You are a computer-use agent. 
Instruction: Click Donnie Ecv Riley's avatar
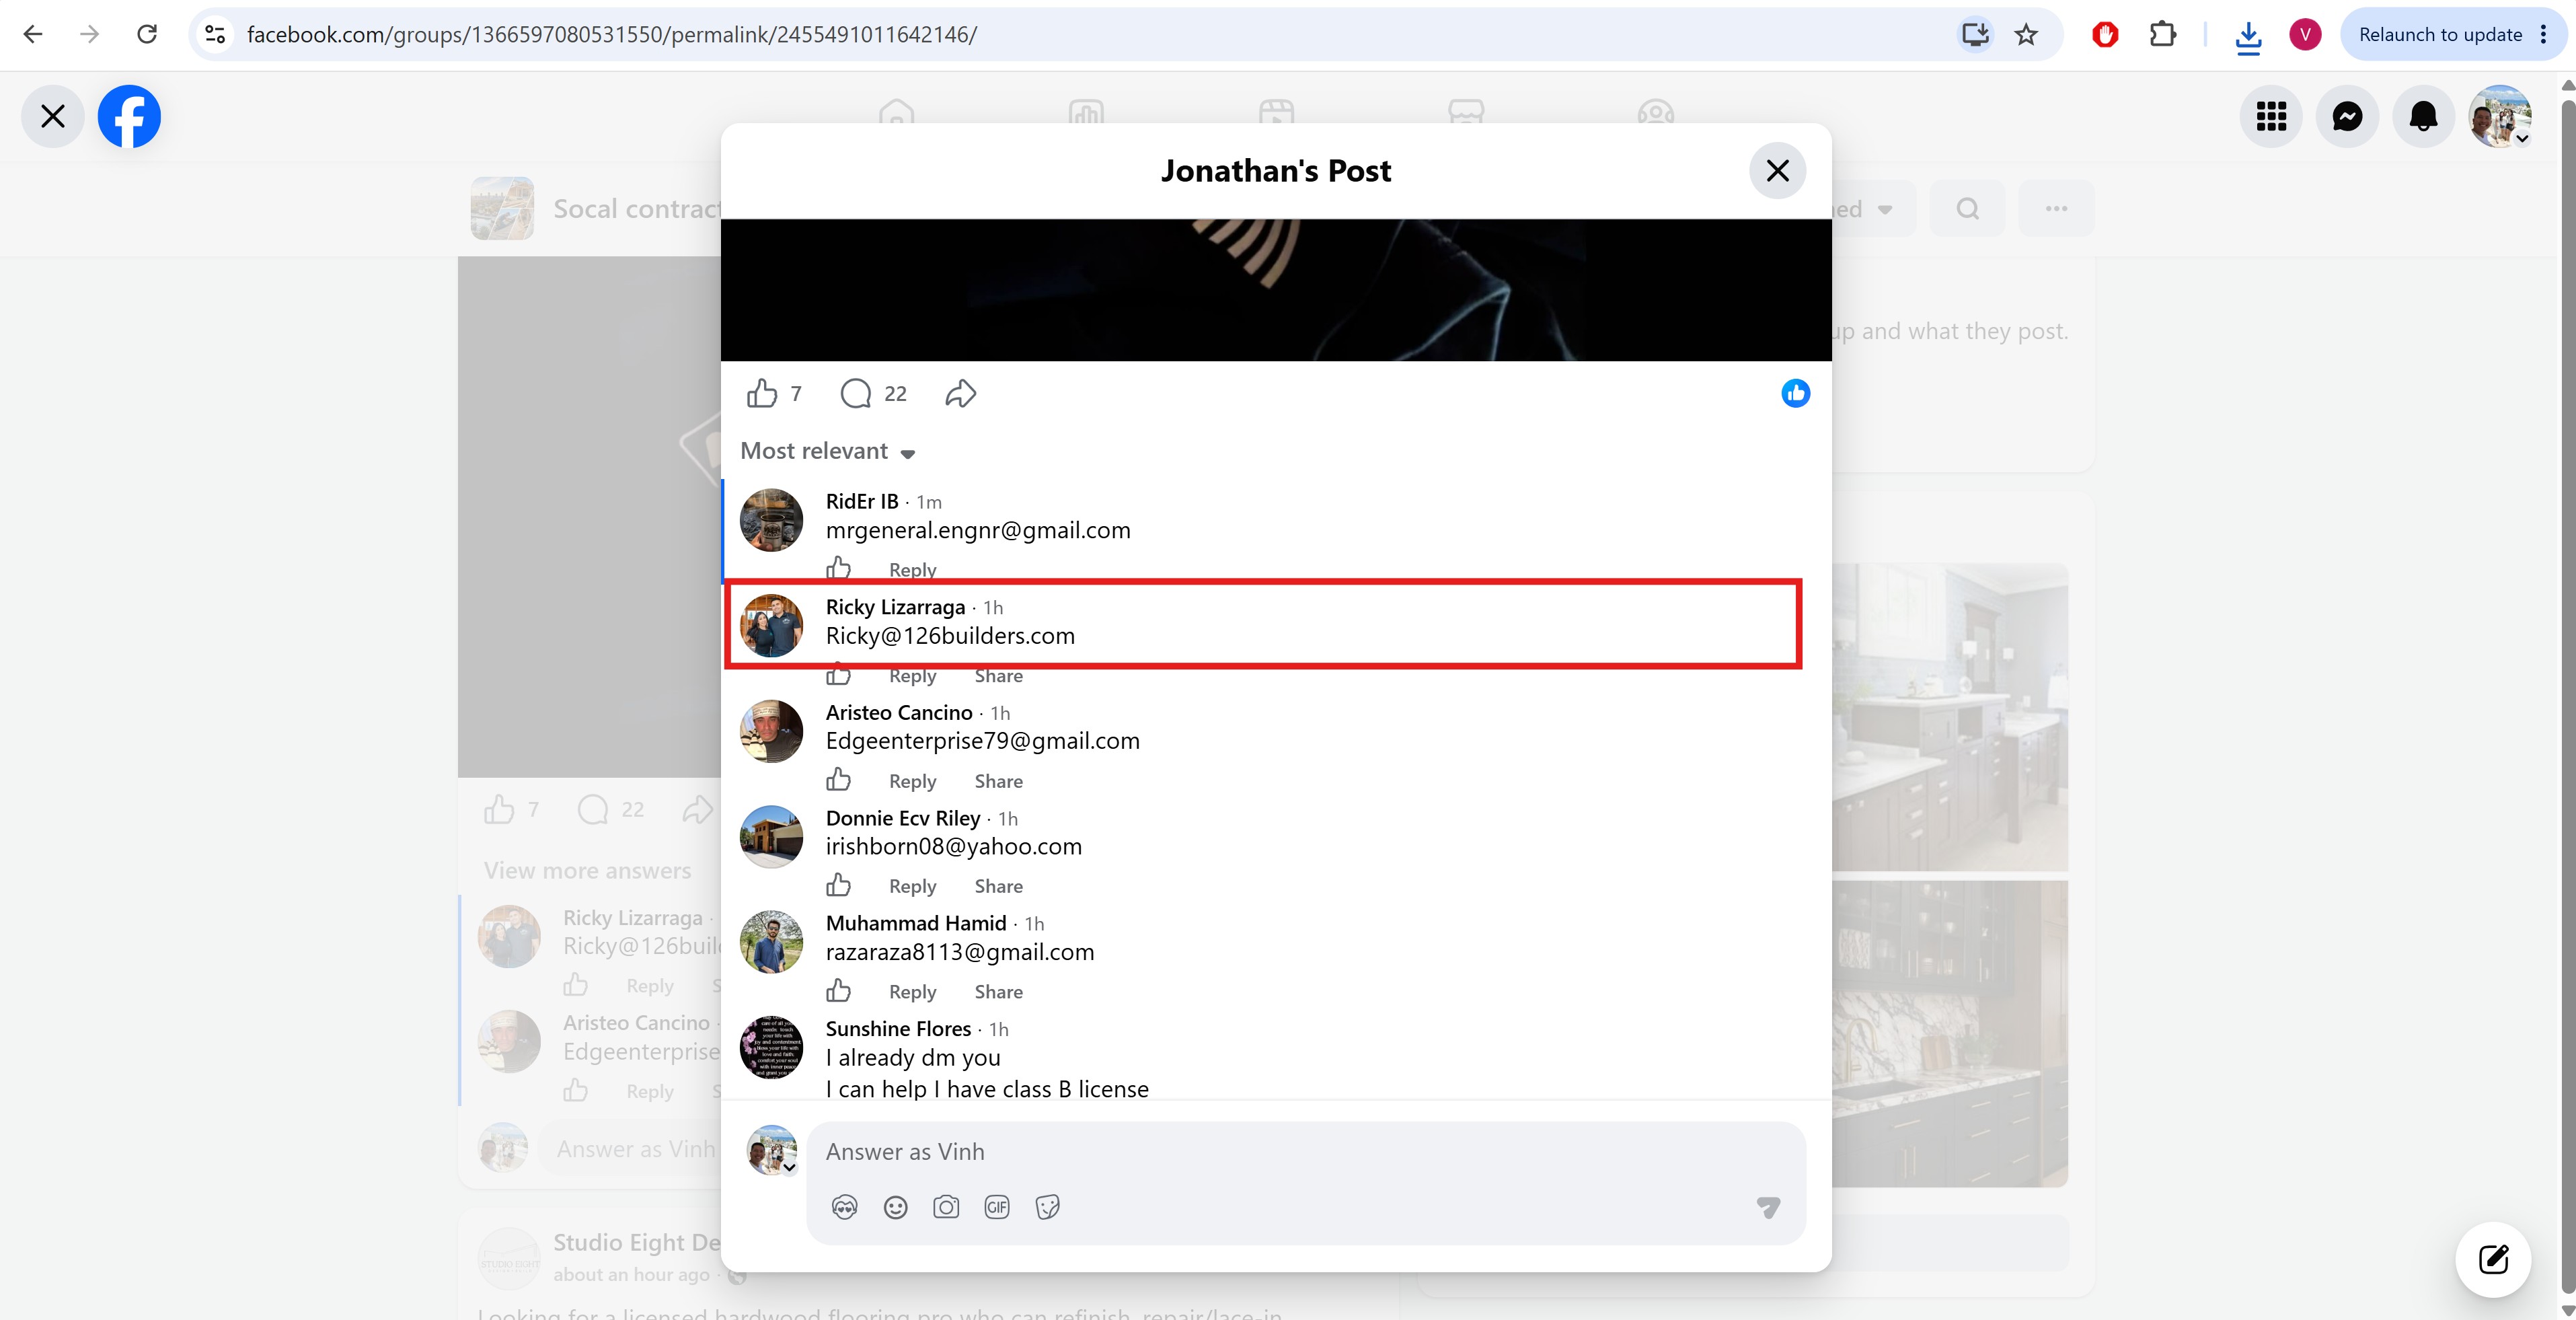click(771, 837)
